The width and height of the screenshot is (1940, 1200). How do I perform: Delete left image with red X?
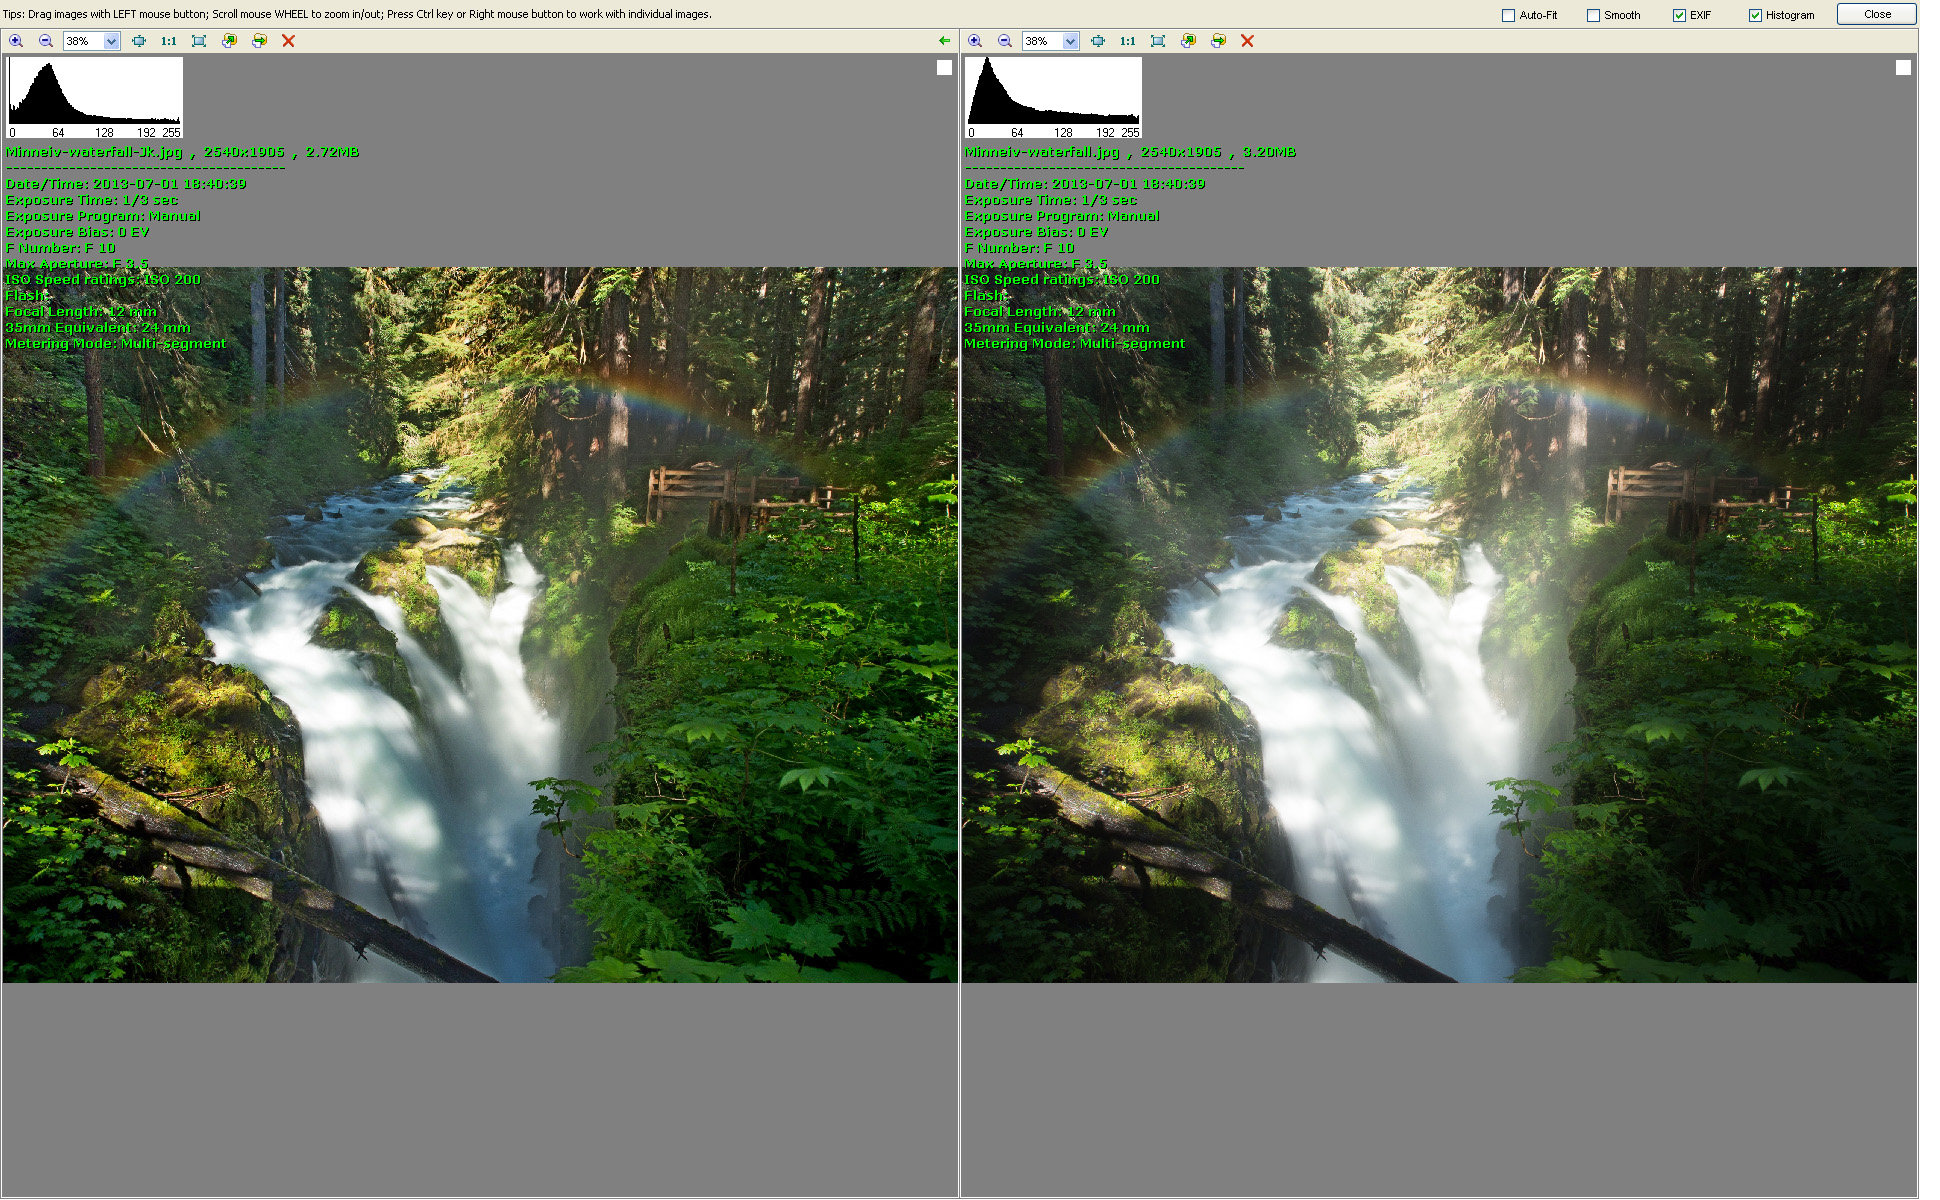[288, 41]
